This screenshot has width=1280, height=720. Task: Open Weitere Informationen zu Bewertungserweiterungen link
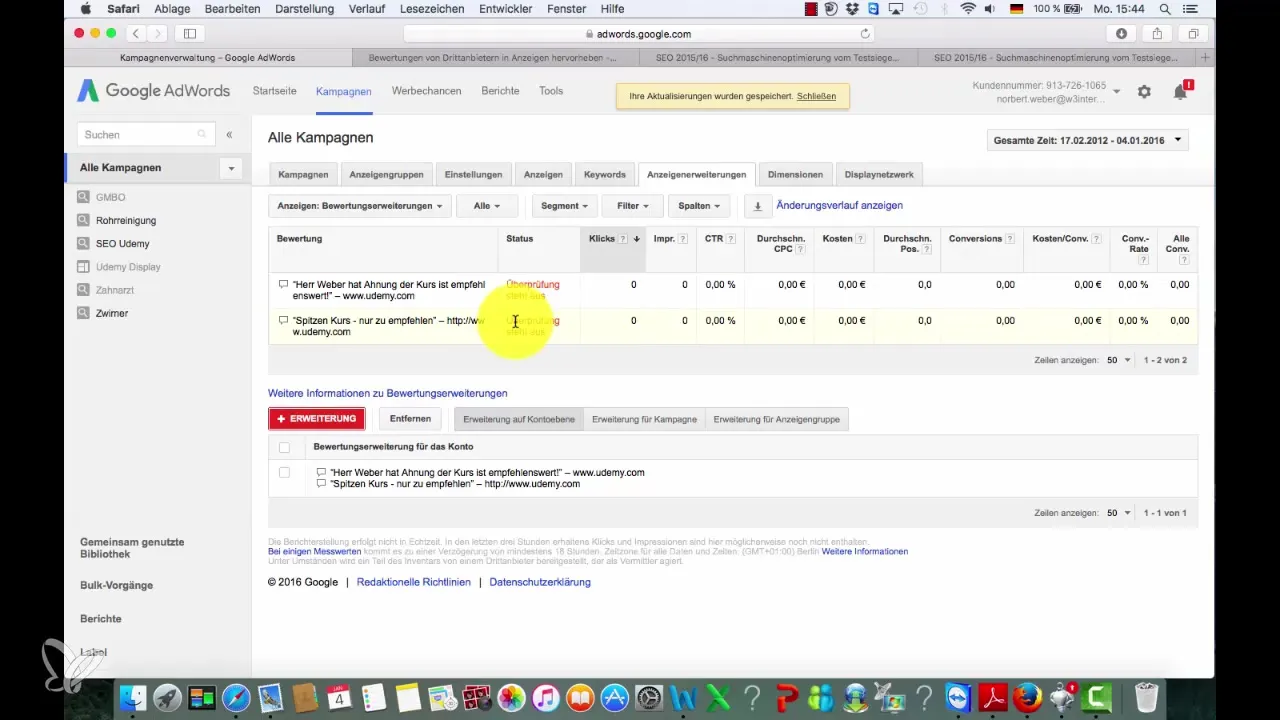387,393
